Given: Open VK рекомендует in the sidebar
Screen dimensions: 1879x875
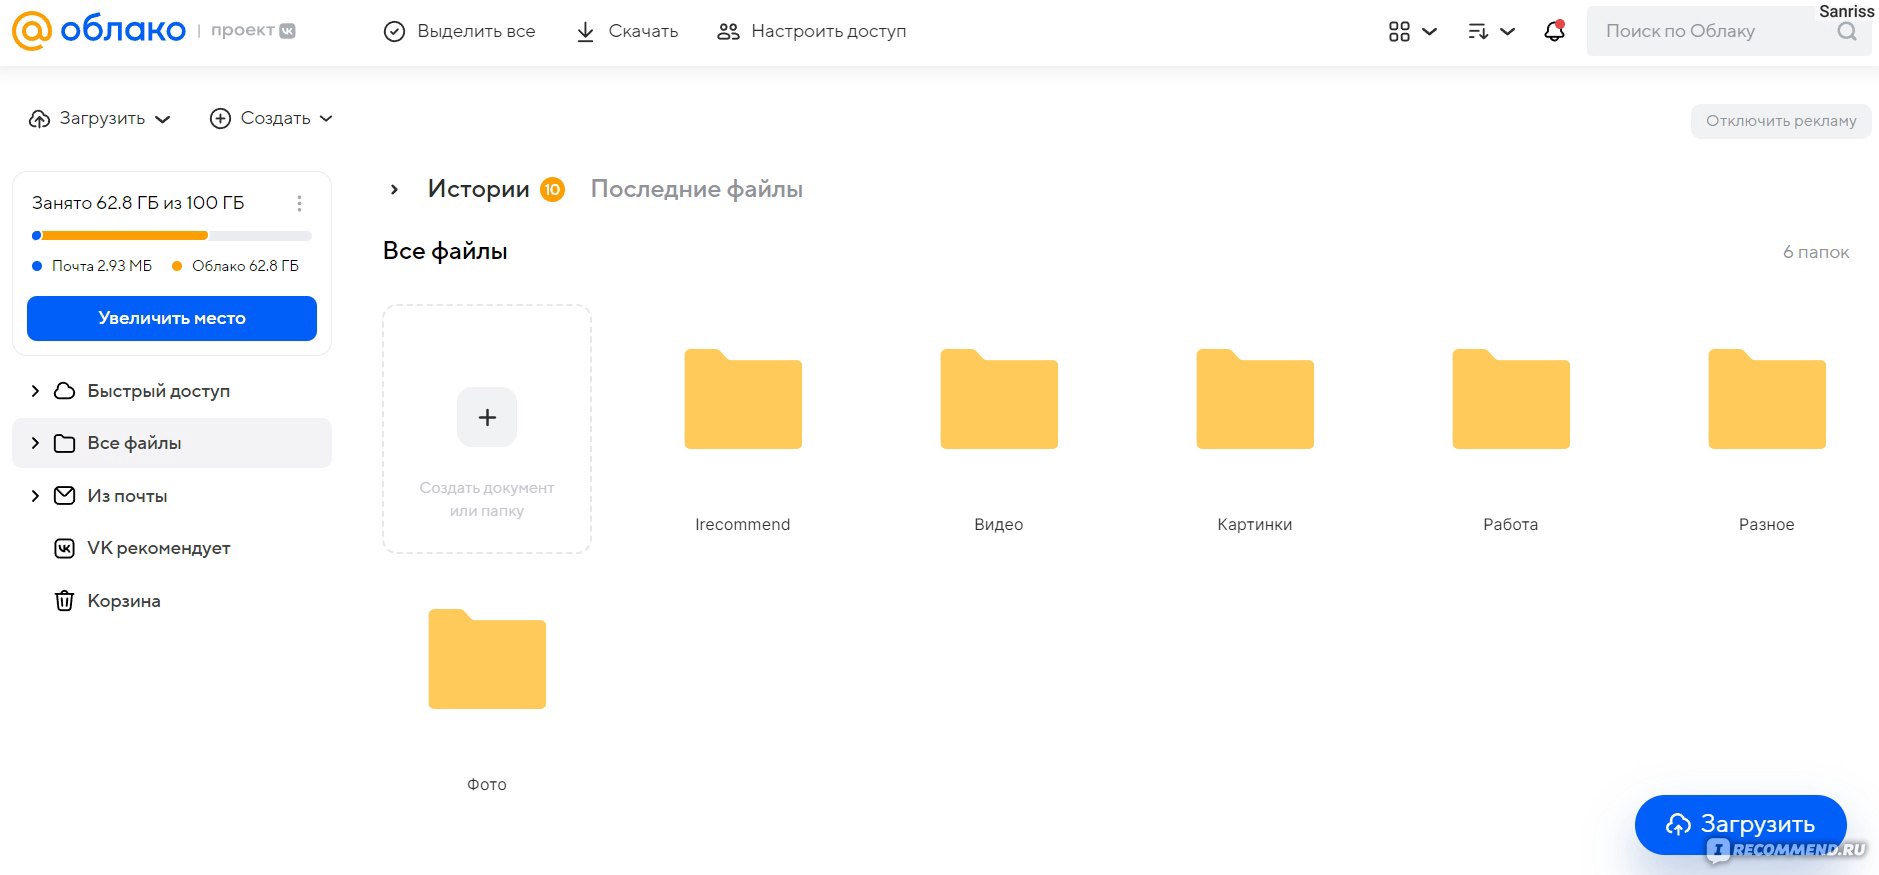Looking at the screenshot, I should tap(158, 548).
